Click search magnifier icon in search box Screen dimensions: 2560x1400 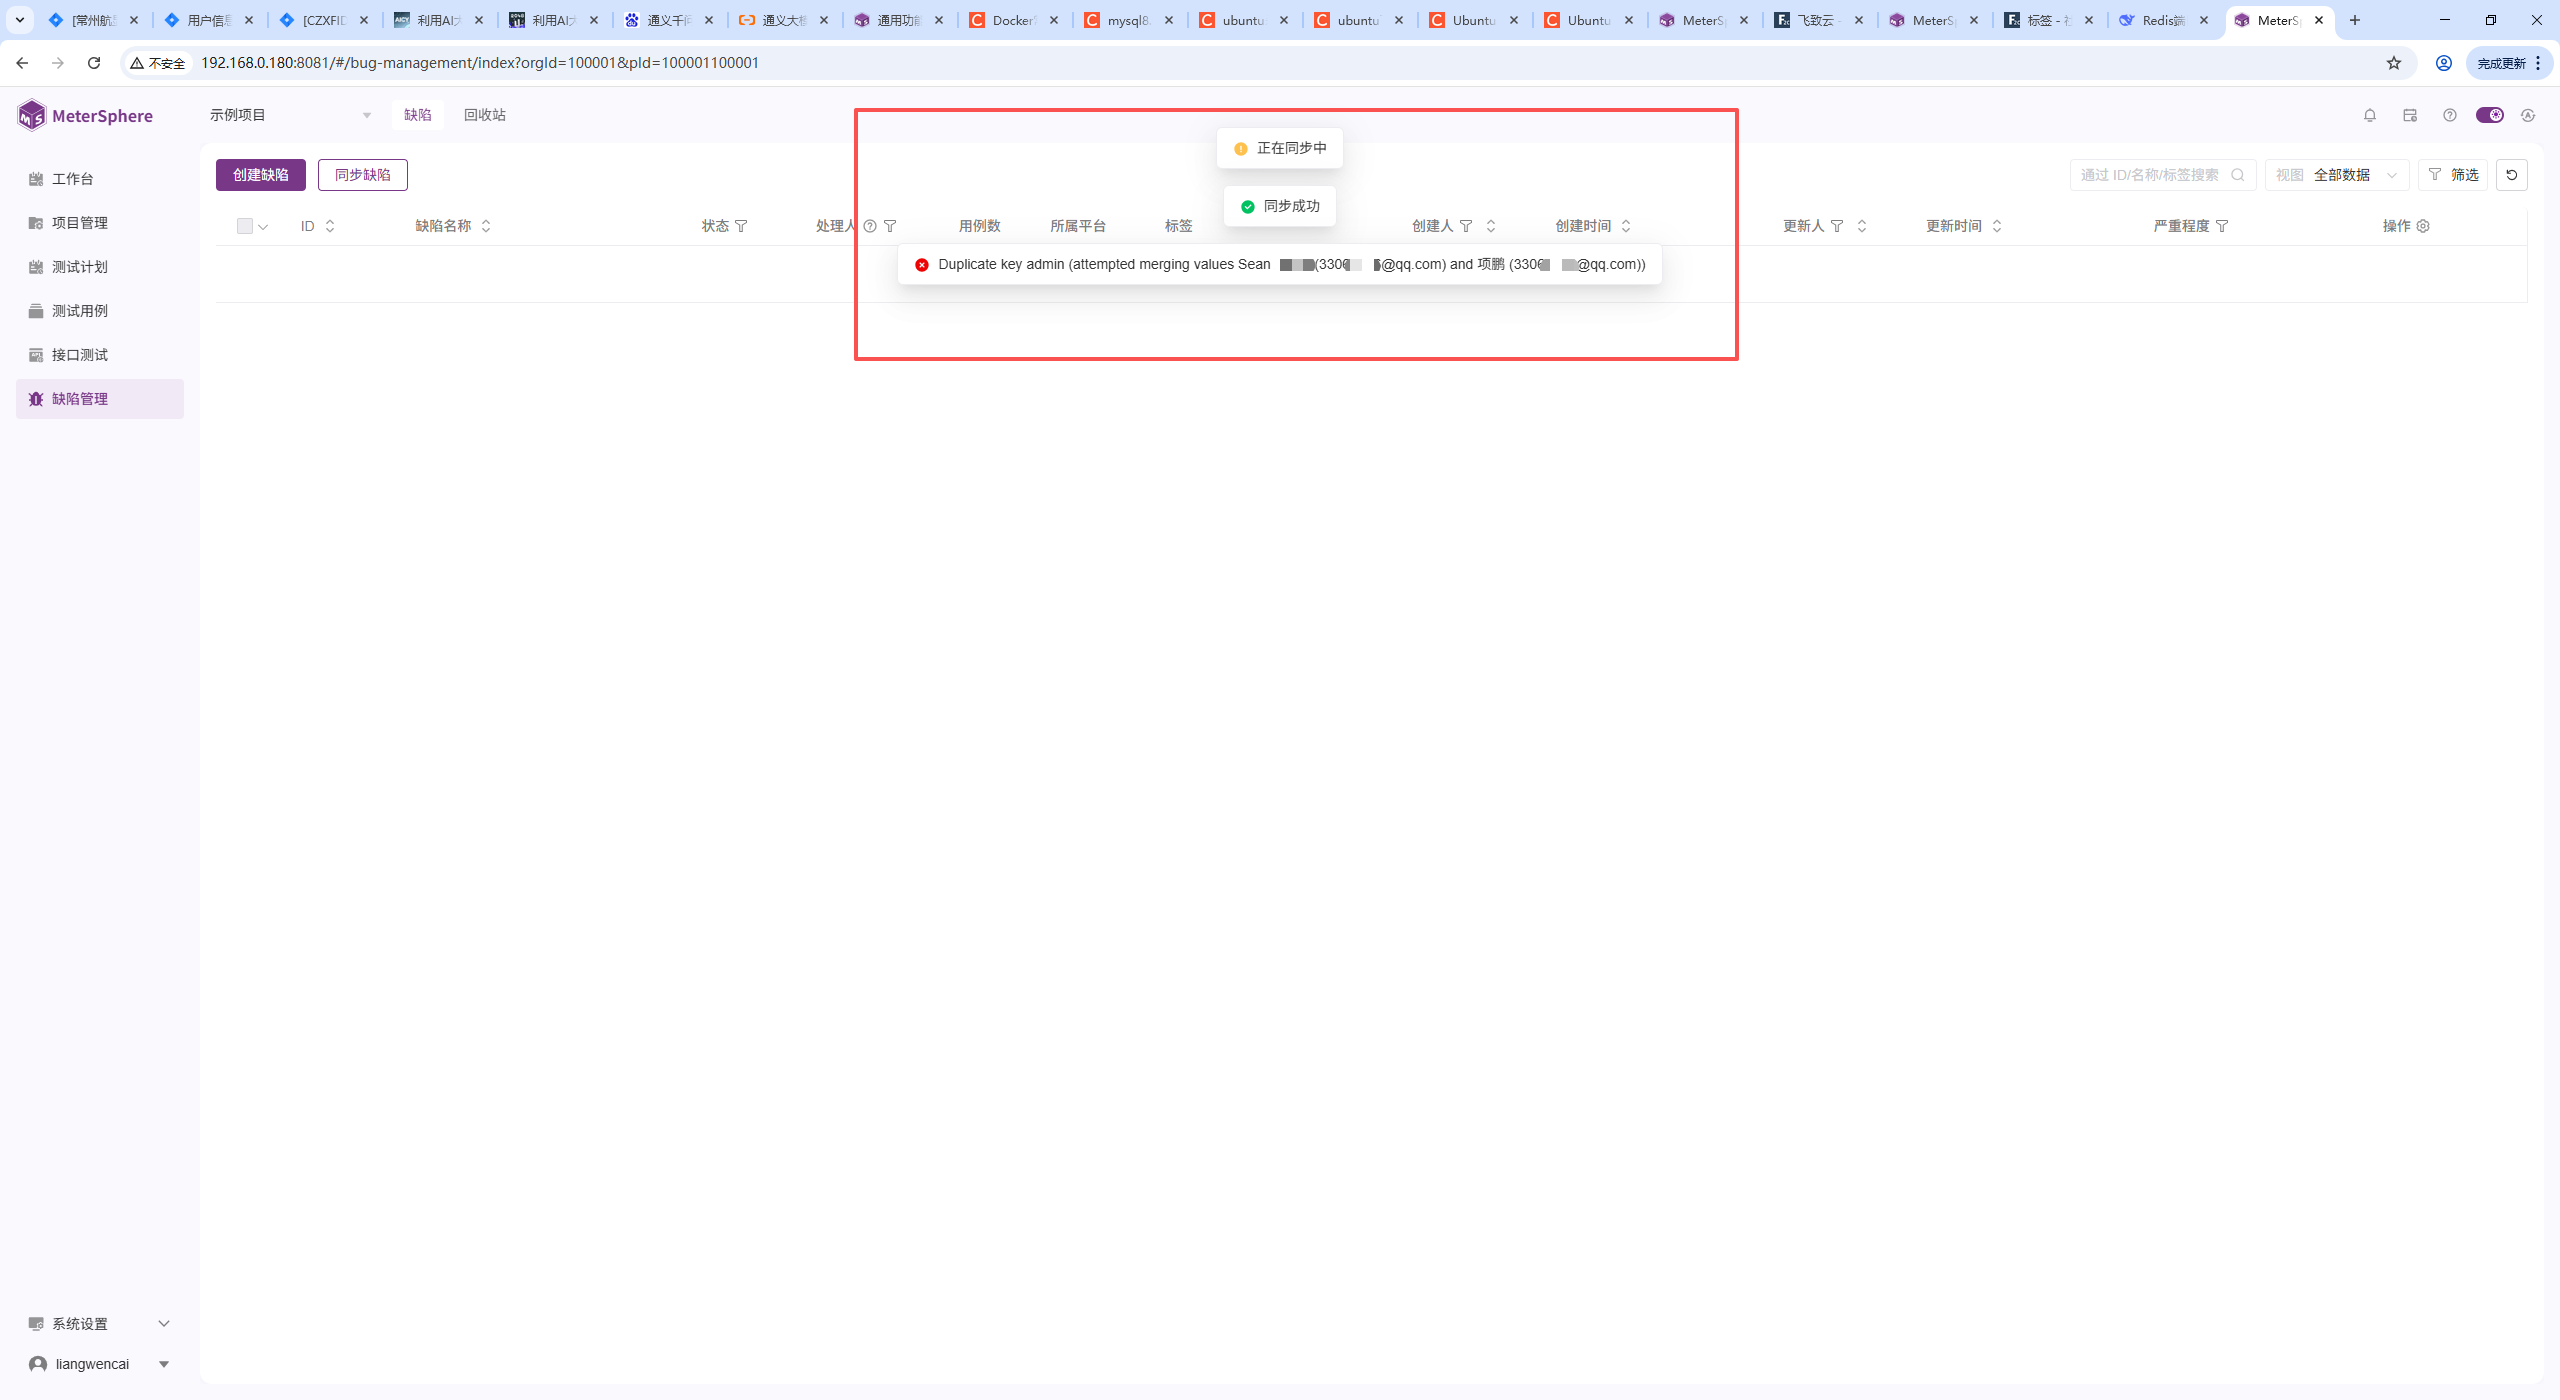click(x=2238, y=175)
